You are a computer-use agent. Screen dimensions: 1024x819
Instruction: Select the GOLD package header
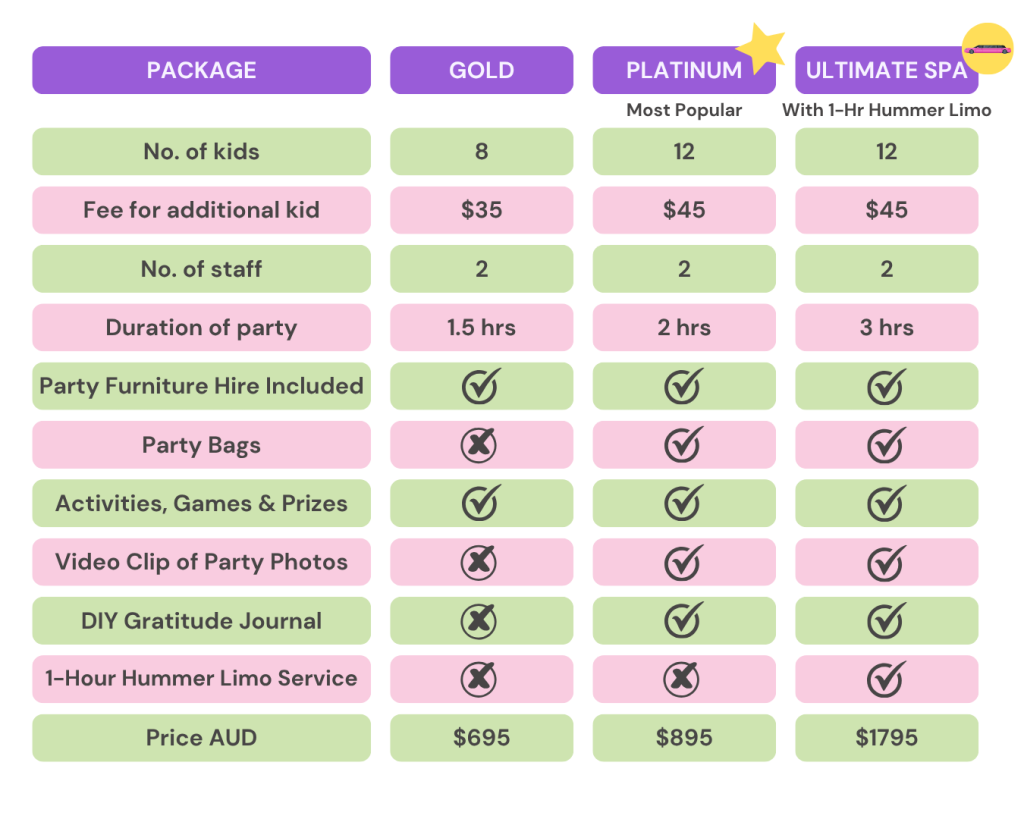(x=481, y=71)
